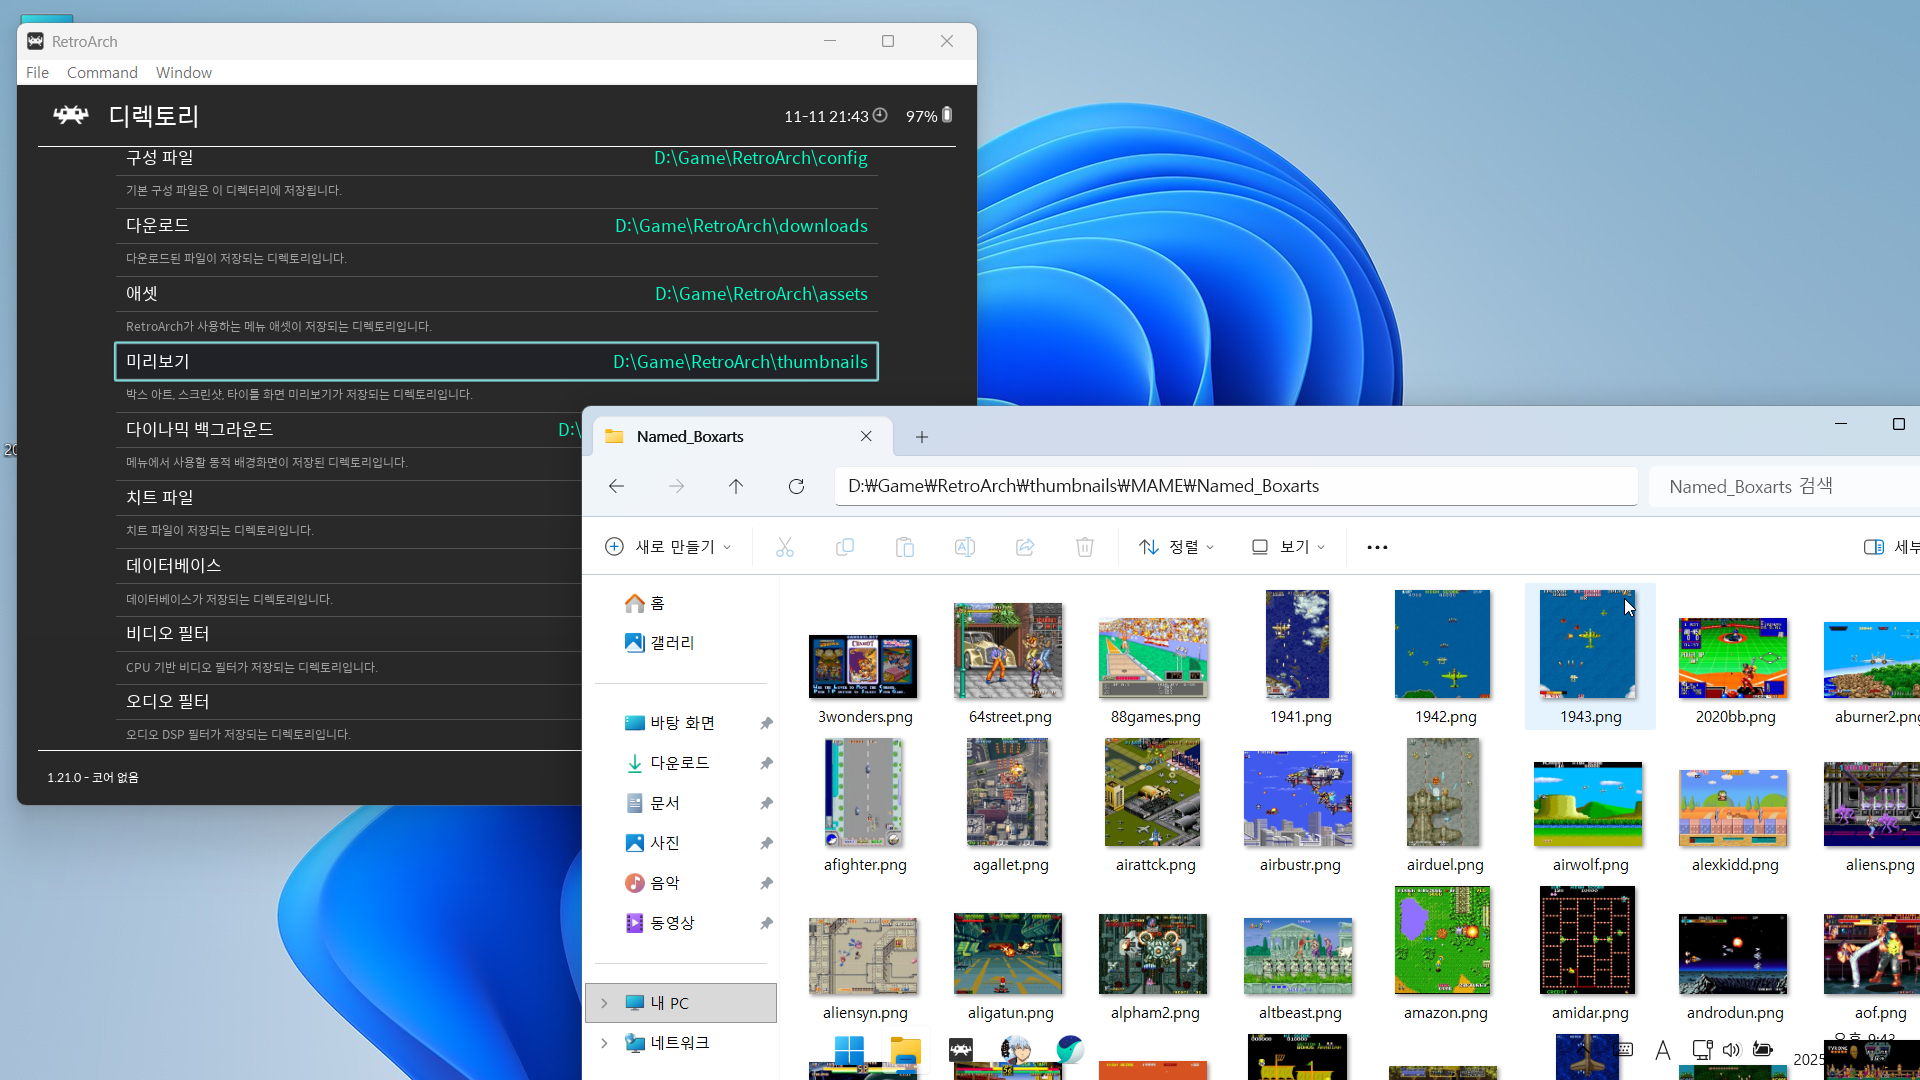
Task: Click the share icon in toolbar
Action: 1025,547
